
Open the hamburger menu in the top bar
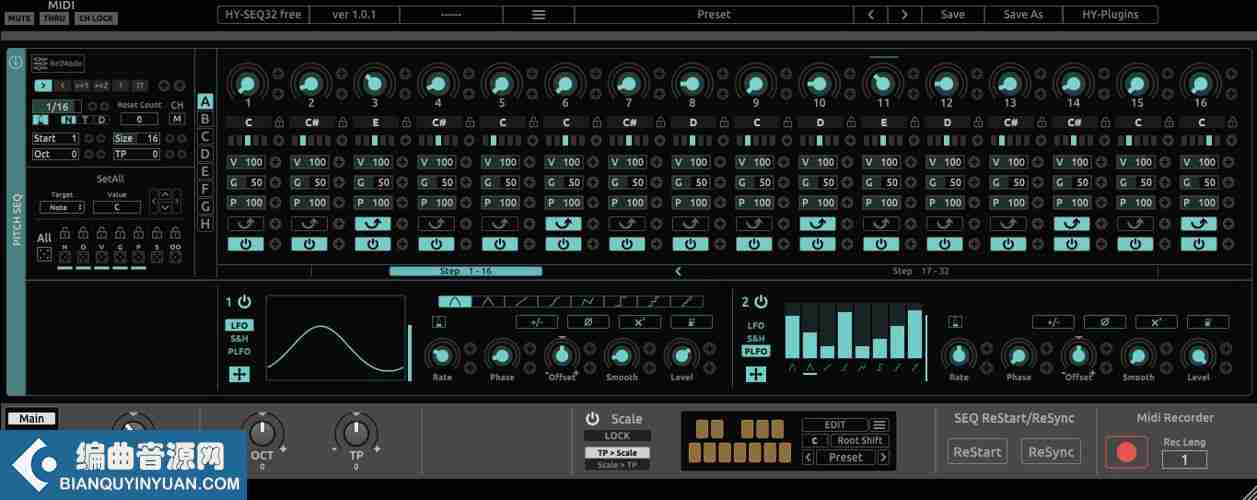pos(538,15)
